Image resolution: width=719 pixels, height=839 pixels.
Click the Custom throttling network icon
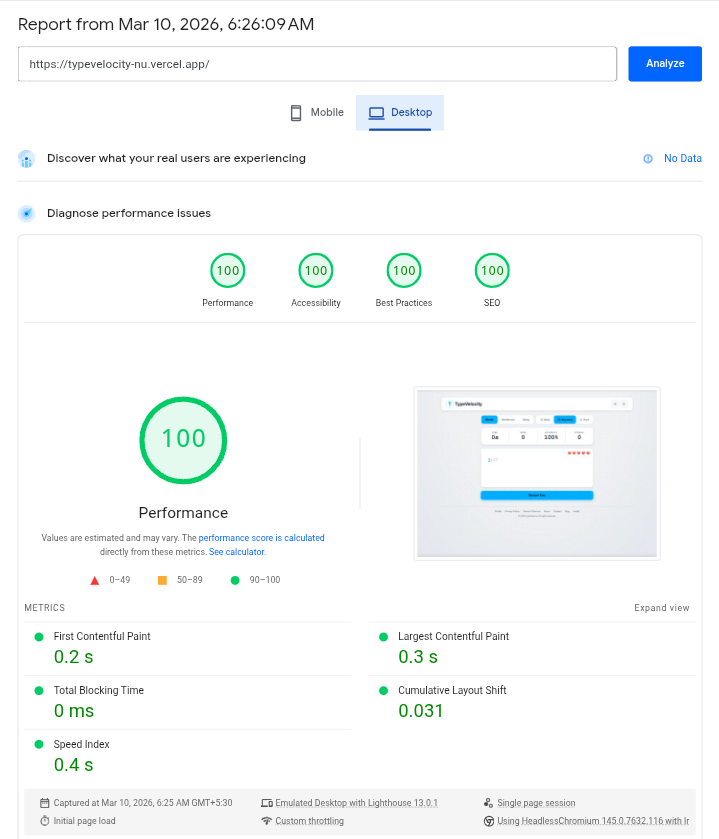266,821
